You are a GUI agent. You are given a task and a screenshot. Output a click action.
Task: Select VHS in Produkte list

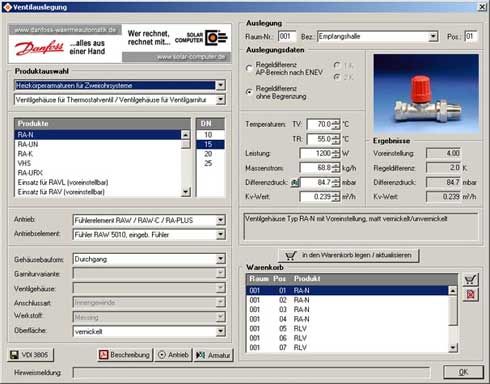tap(98, 163)
